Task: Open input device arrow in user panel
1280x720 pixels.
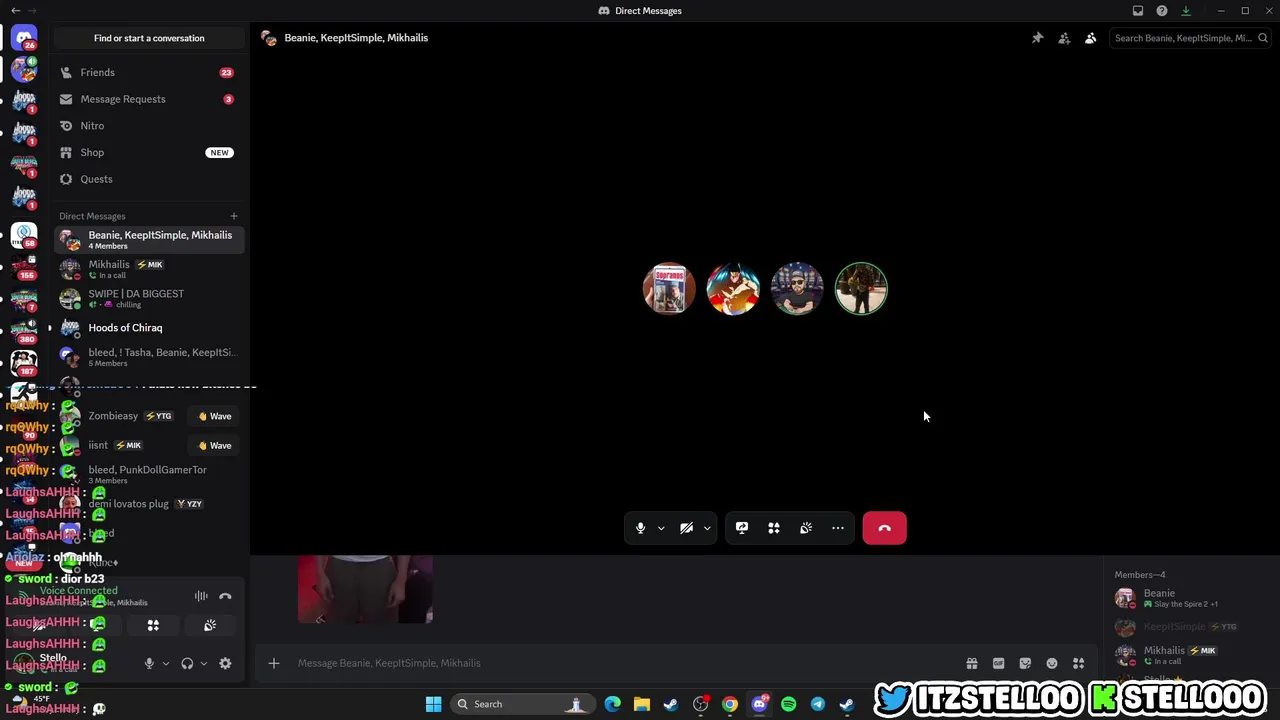Action: (166, 663)
